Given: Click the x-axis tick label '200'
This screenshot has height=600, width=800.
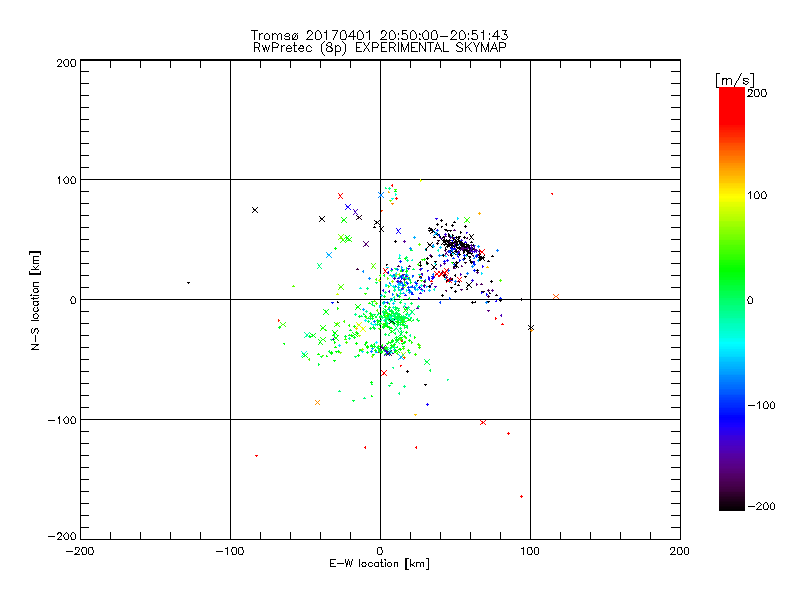Looking at the screenshot, I should click(x=680, y=551).
